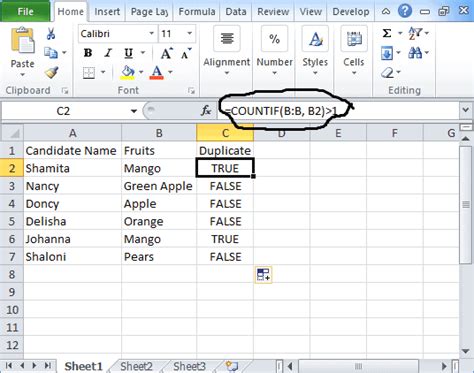Select the Candidate Name header cell
This screenshot has width=474, height=373.
(x=73, y=151)
